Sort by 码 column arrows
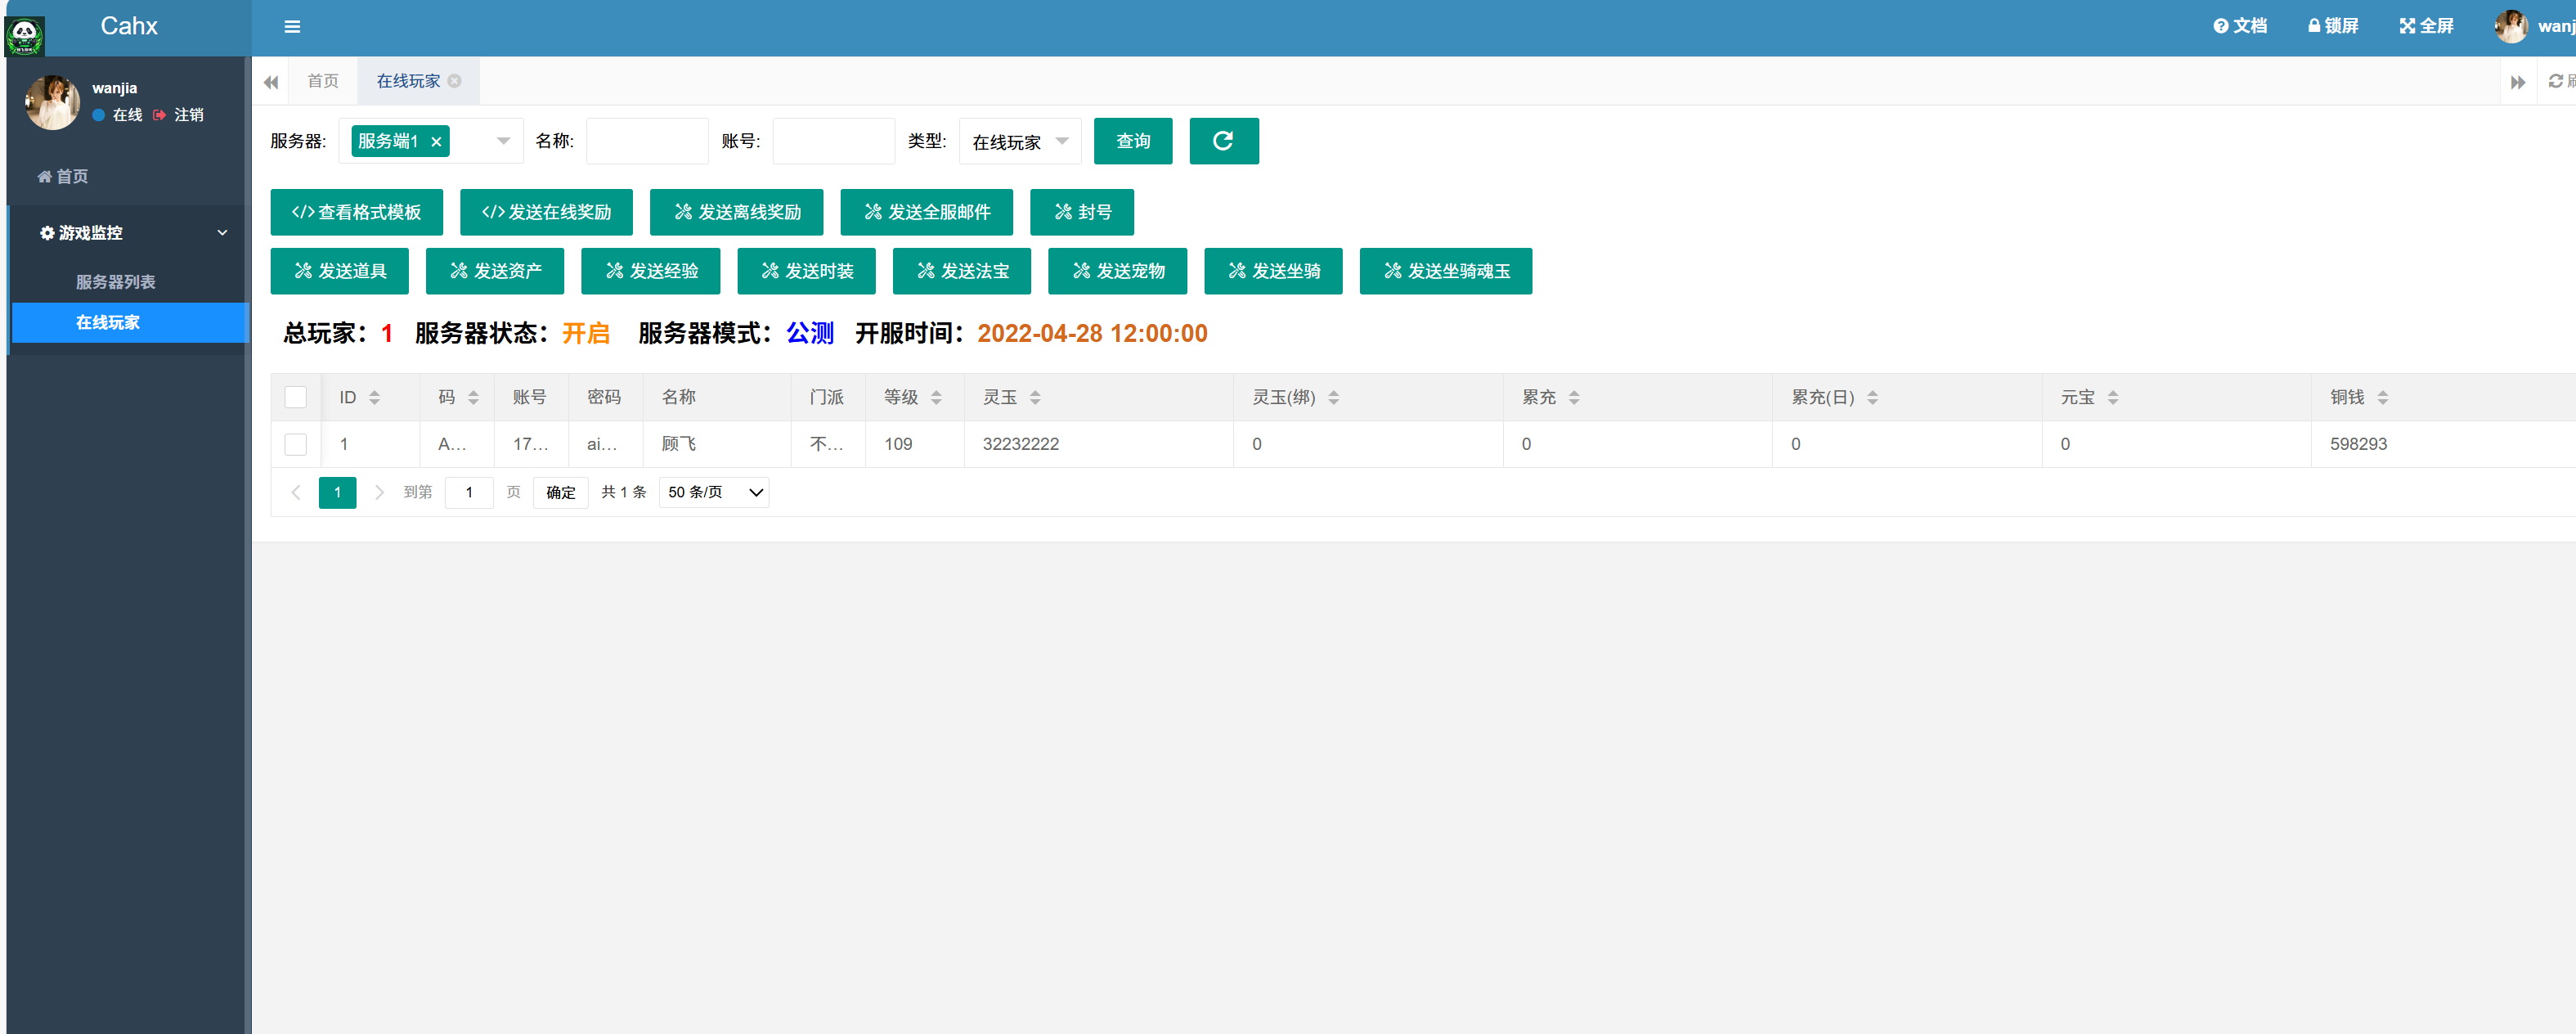 click(473, 397)
